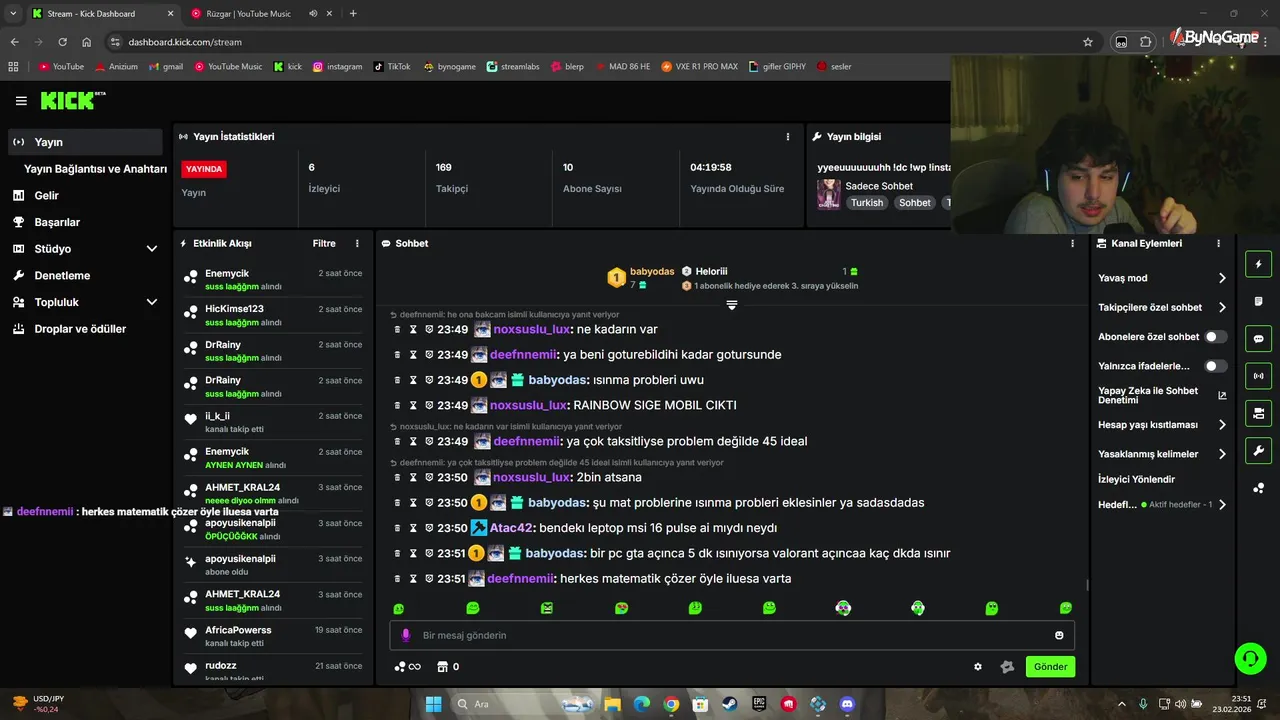
Task: Toggle Abonelere özel sohbet switch
Action: coord(1215,337)
